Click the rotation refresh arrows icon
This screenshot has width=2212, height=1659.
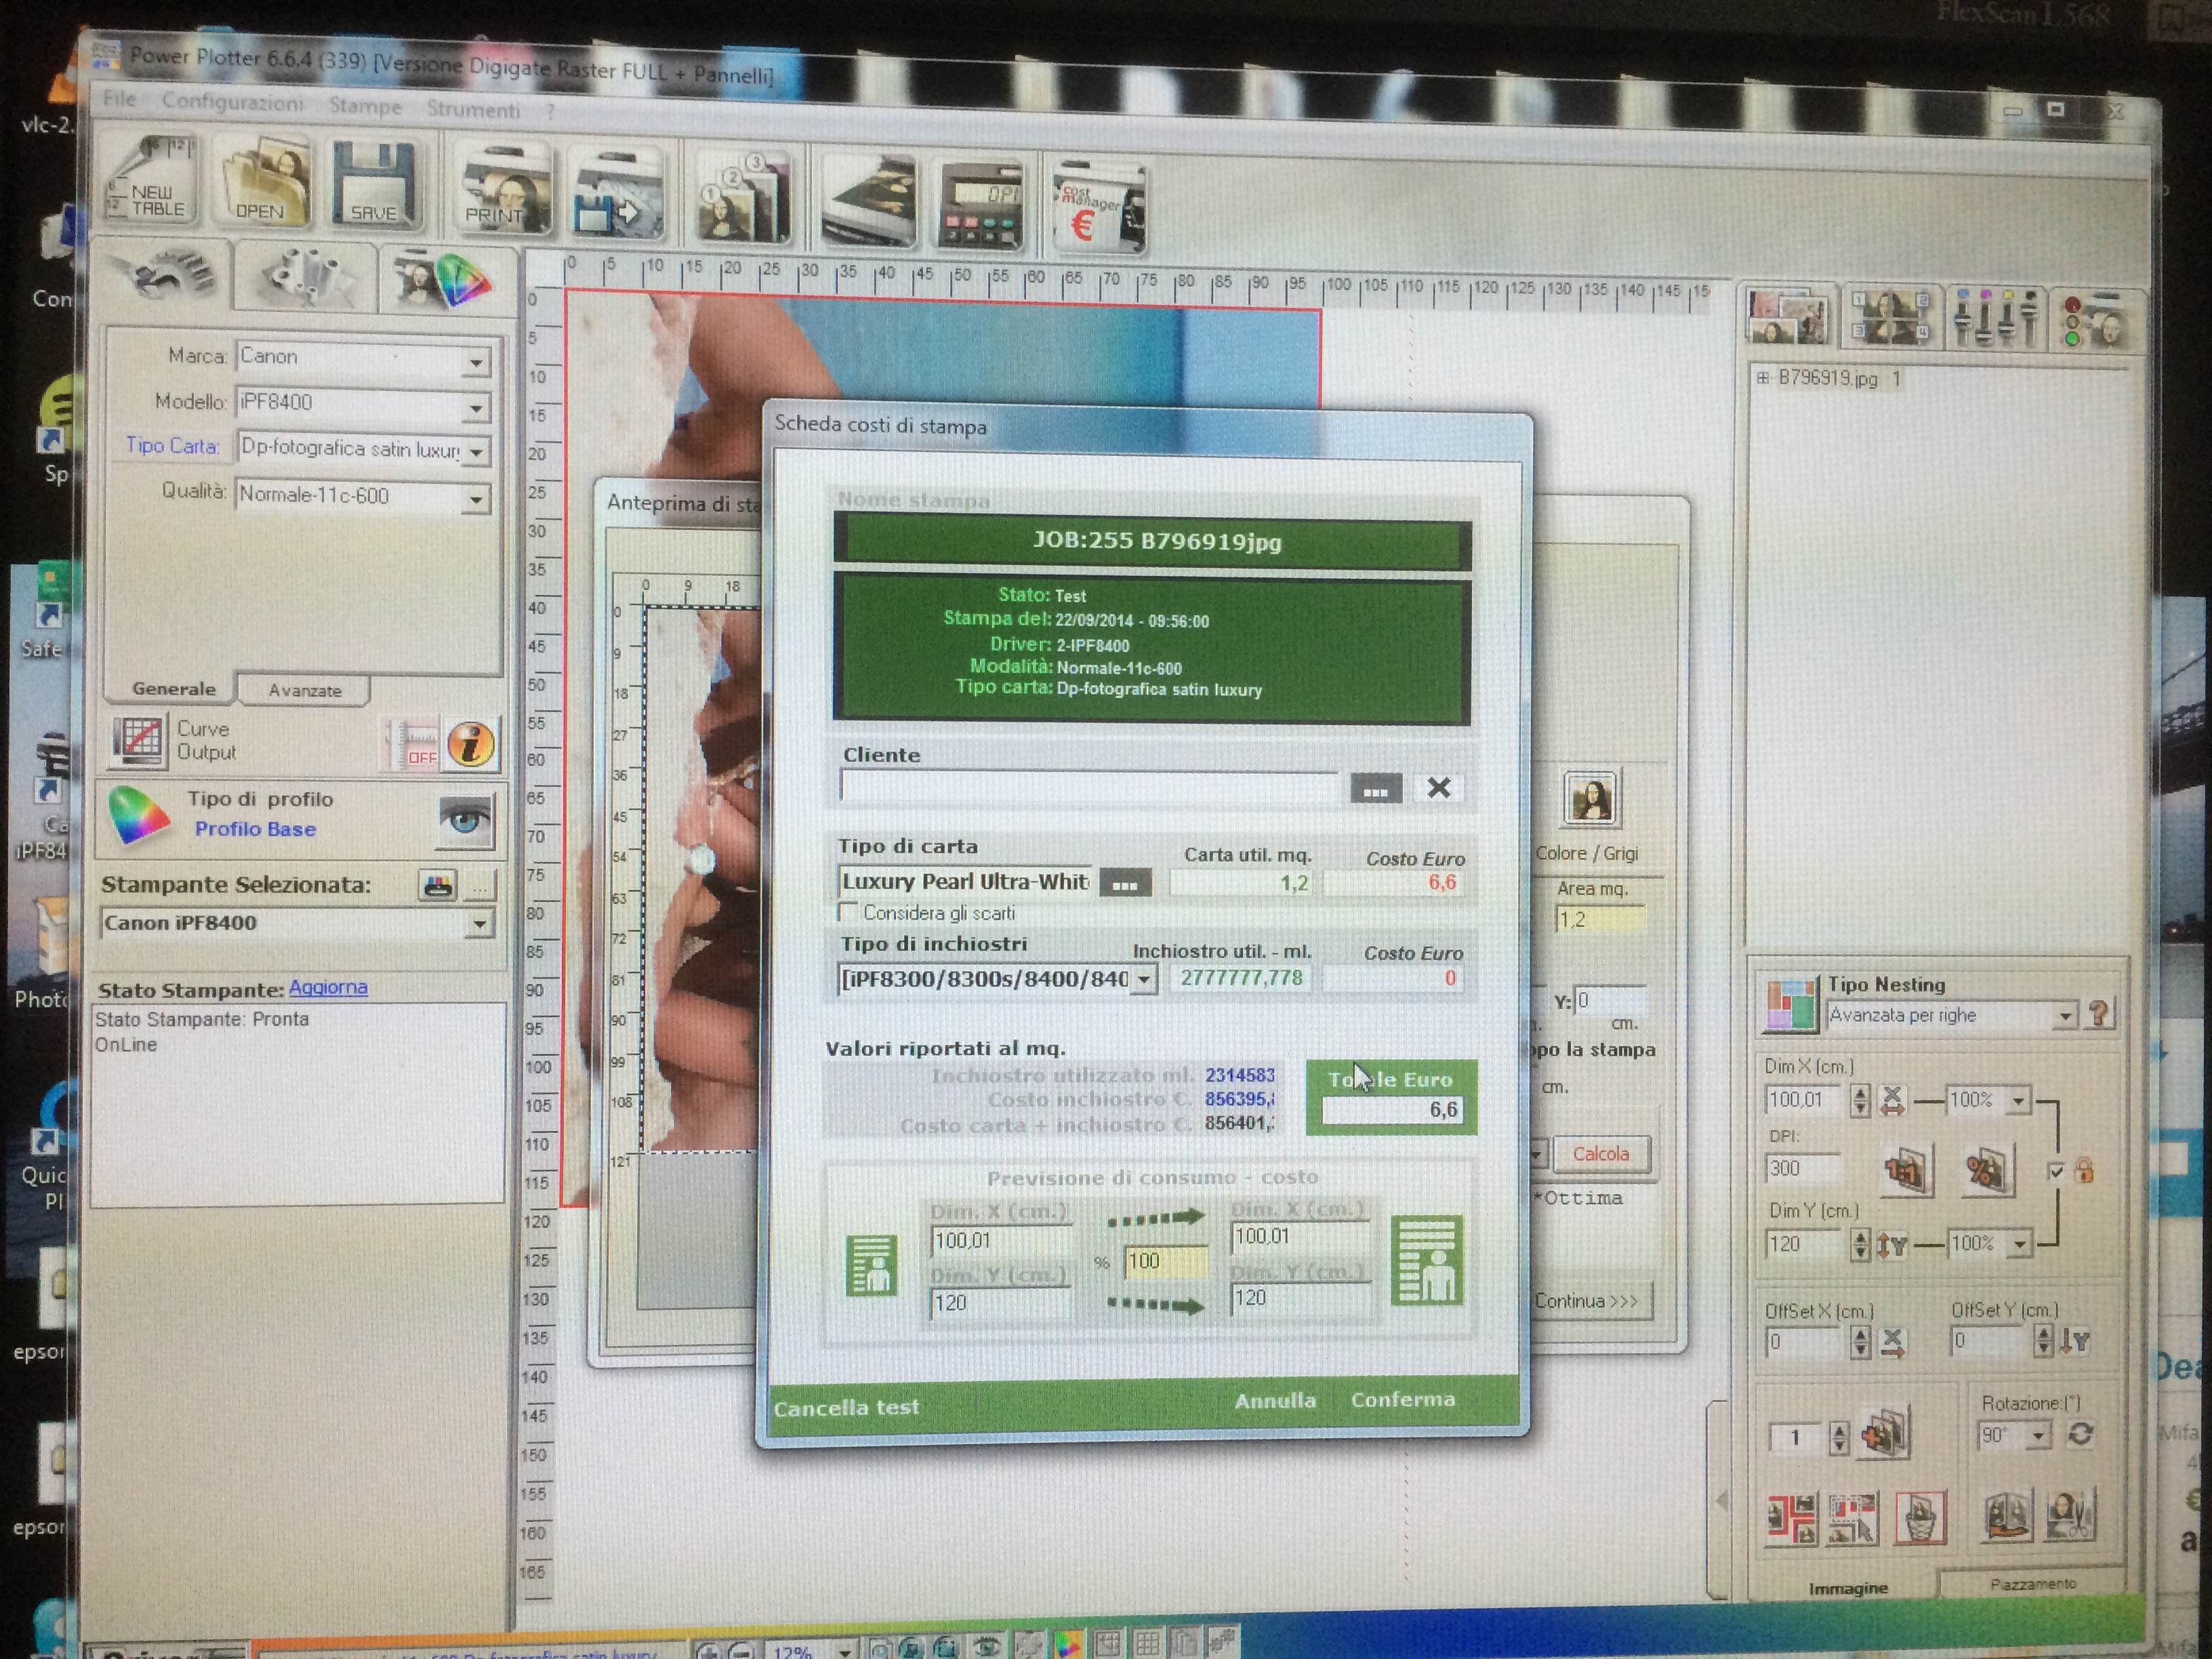(2080, 1434)
